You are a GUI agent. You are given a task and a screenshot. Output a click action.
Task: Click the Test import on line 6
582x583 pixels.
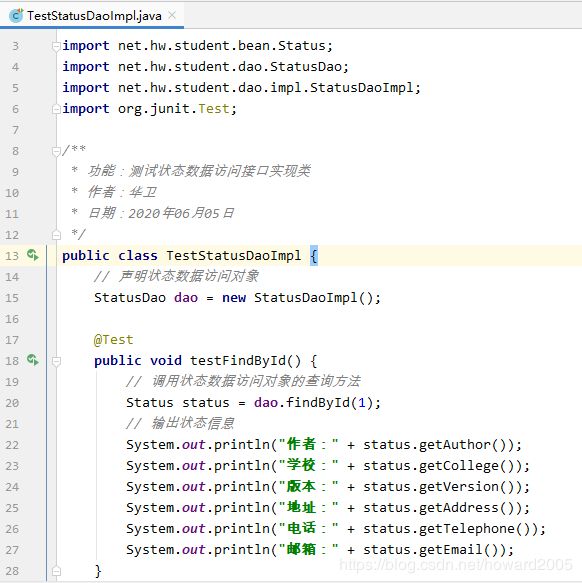(214, 109)
